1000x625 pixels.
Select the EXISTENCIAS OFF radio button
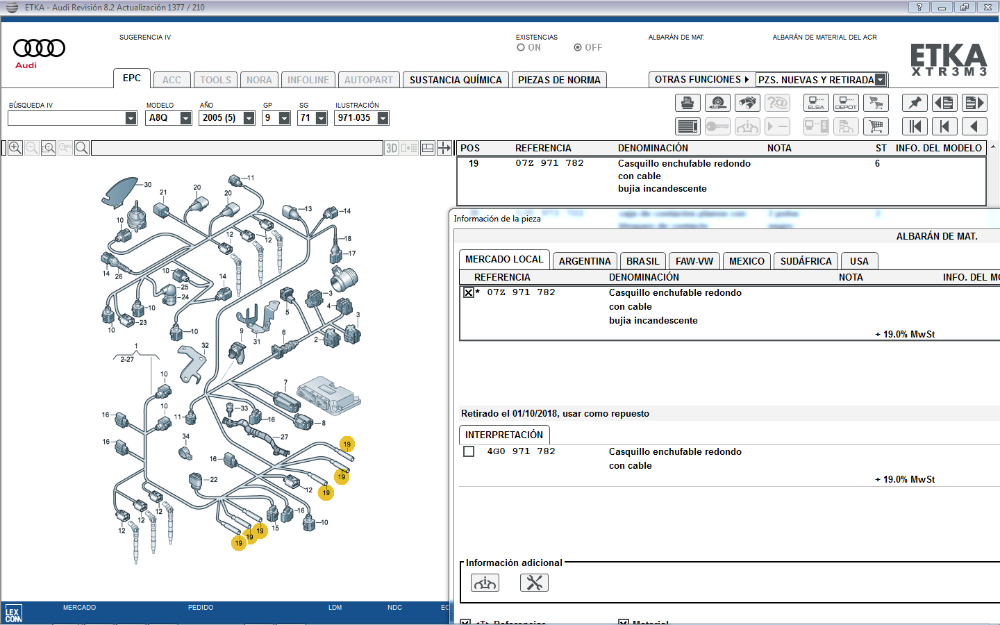pyautogui.click(x=578, y=47)
